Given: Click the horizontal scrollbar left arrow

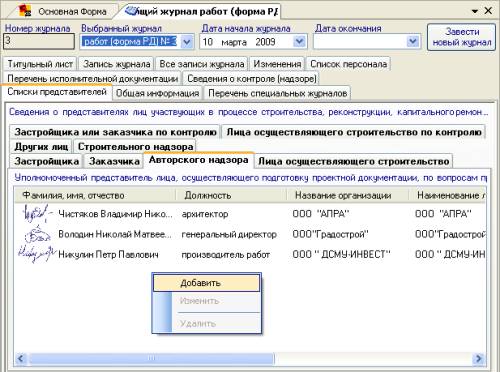Looking at the screenshot, I should point(21,359).
